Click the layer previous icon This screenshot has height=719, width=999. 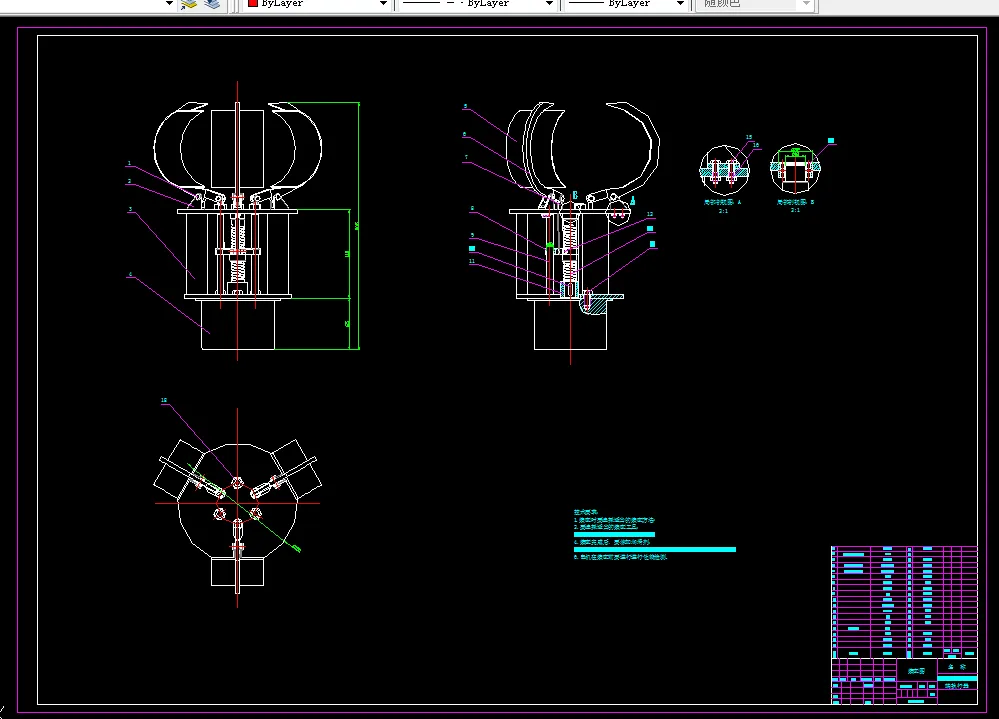pyautogui.click(x=212, y=4)
